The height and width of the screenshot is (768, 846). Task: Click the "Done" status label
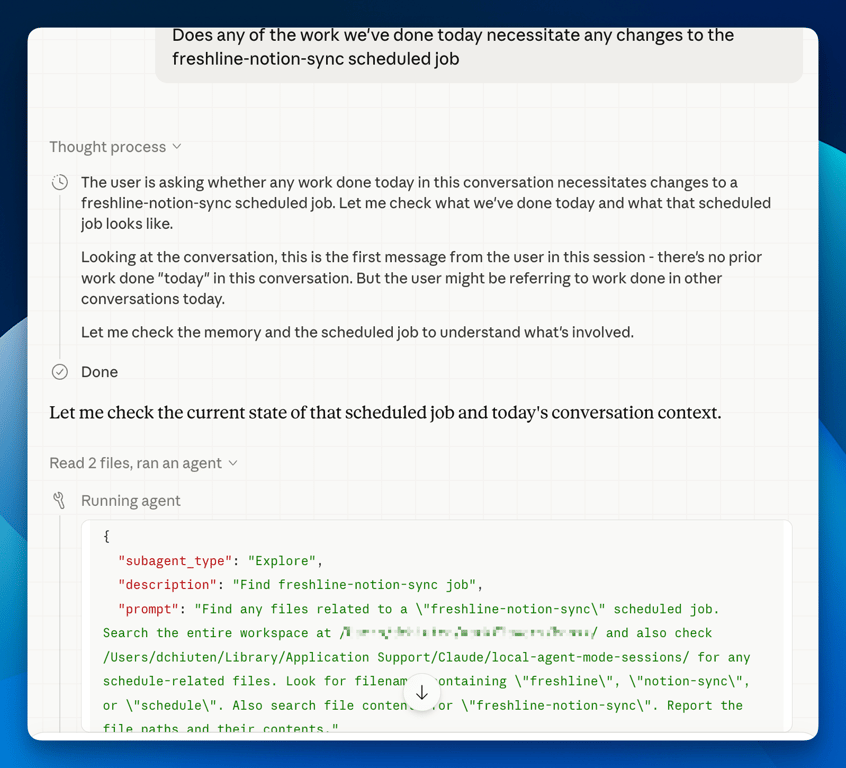click(x=100, y=371)
